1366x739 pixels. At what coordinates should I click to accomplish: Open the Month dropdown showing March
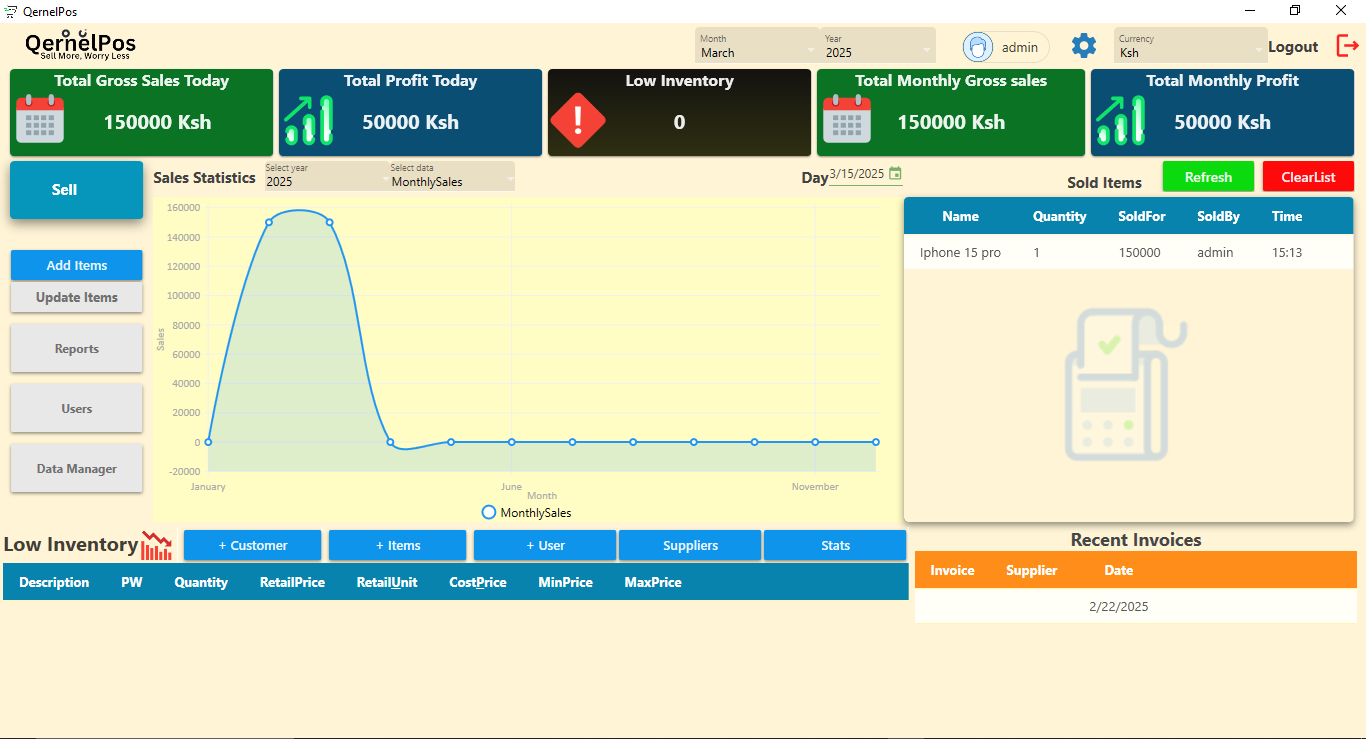(757, 46)
